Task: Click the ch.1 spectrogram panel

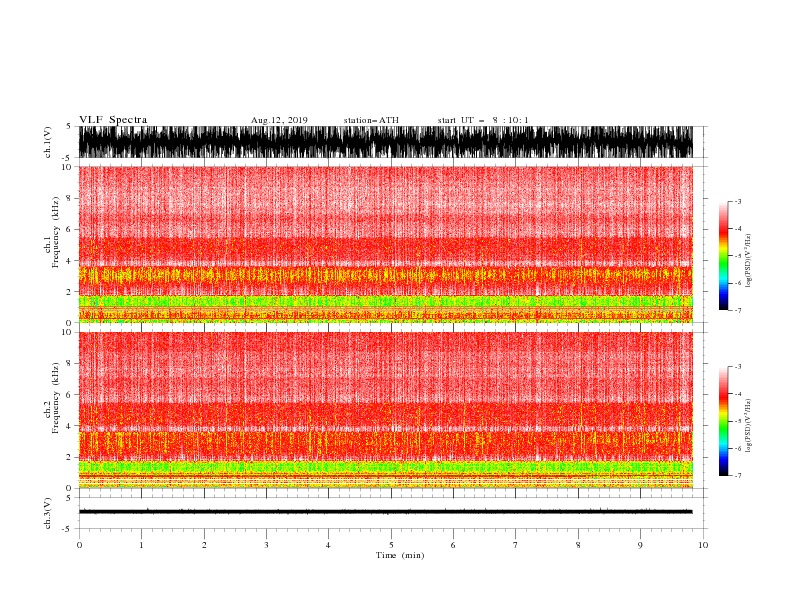Action: pos(386,244)
